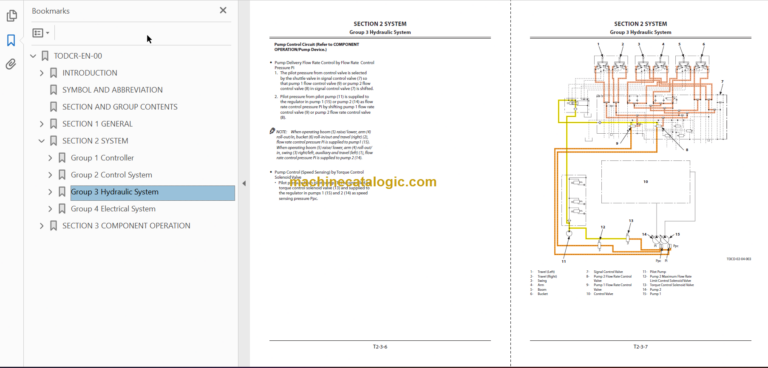Viewport: 768px width, 368px height.
Task: Collapse the TODCR-EN-00 root bookmark
Action: point(33,56)
